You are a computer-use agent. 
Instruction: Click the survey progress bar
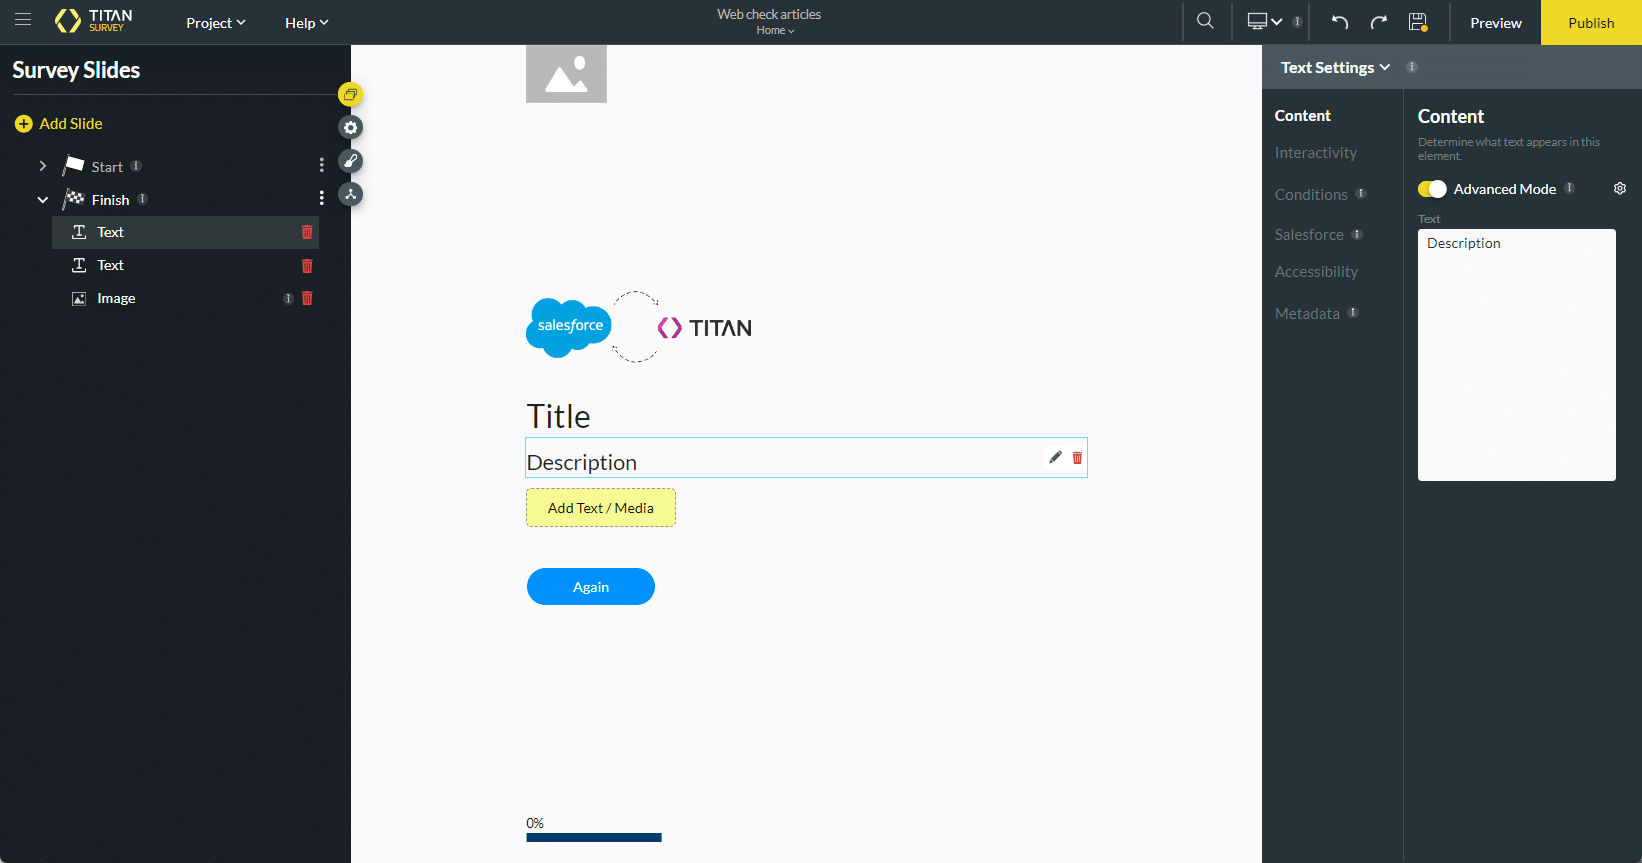(x=594, y=838)
